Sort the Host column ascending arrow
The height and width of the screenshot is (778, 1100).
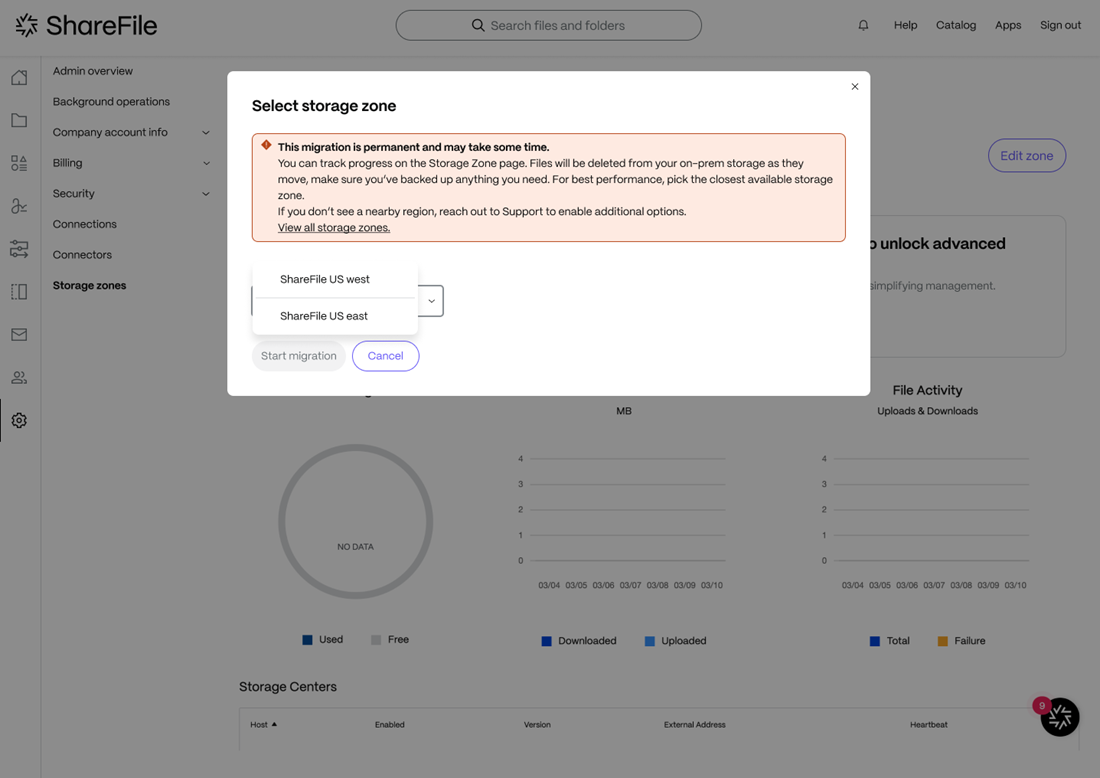click(x=274, y=724)
